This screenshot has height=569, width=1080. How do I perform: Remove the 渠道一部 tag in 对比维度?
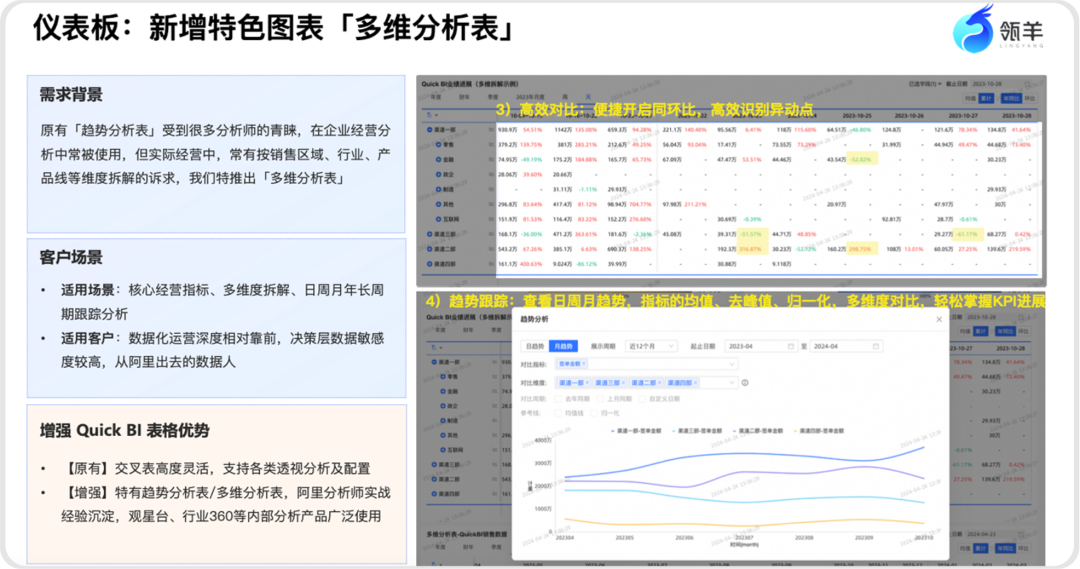point(587,382)
